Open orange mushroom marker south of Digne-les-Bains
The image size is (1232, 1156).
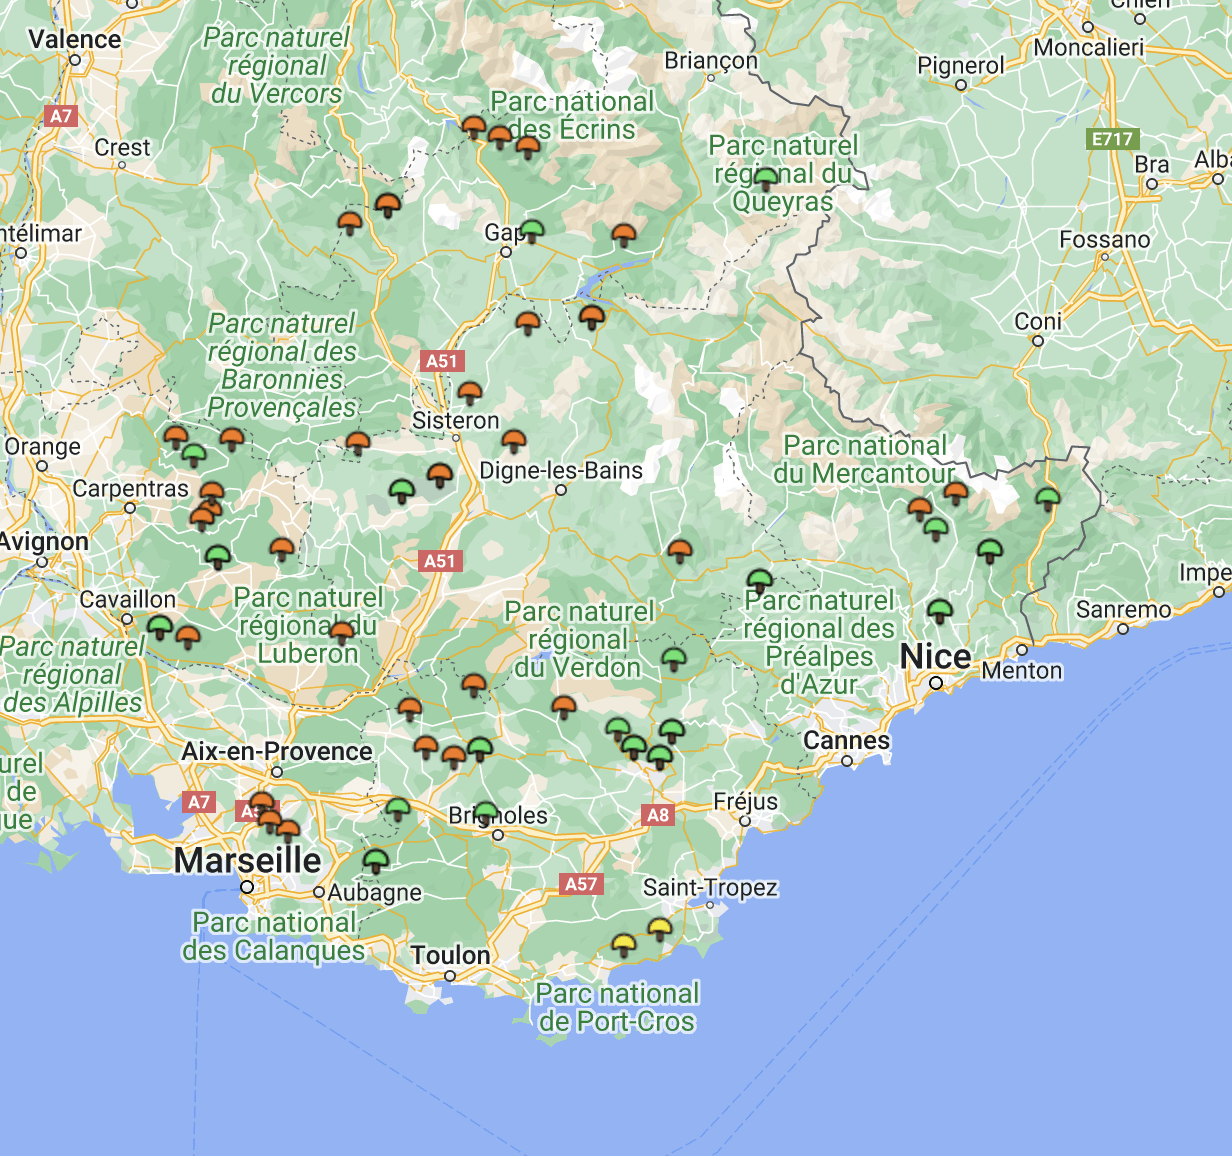click(x=680, y=550)
